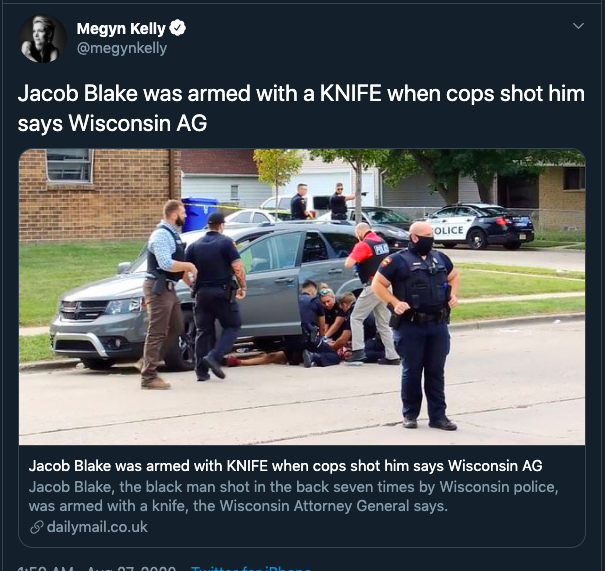Screen dimensions: 605x571
Task: Click the word KNIFE in the card headline
Action: (x=247, y=466)
